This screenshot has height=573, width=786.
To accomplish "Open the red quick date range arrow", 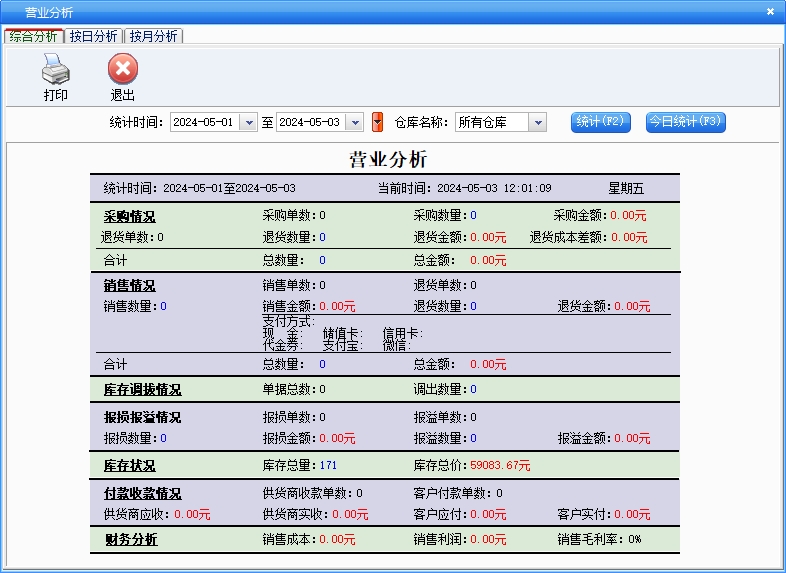I will click(x=377, y=122).
